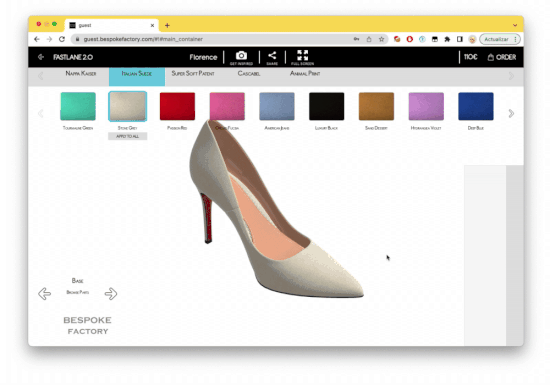The image size is (550, 385).
Task: Show previous color swatches with left chevron
Action: click(x=41, y=113)
